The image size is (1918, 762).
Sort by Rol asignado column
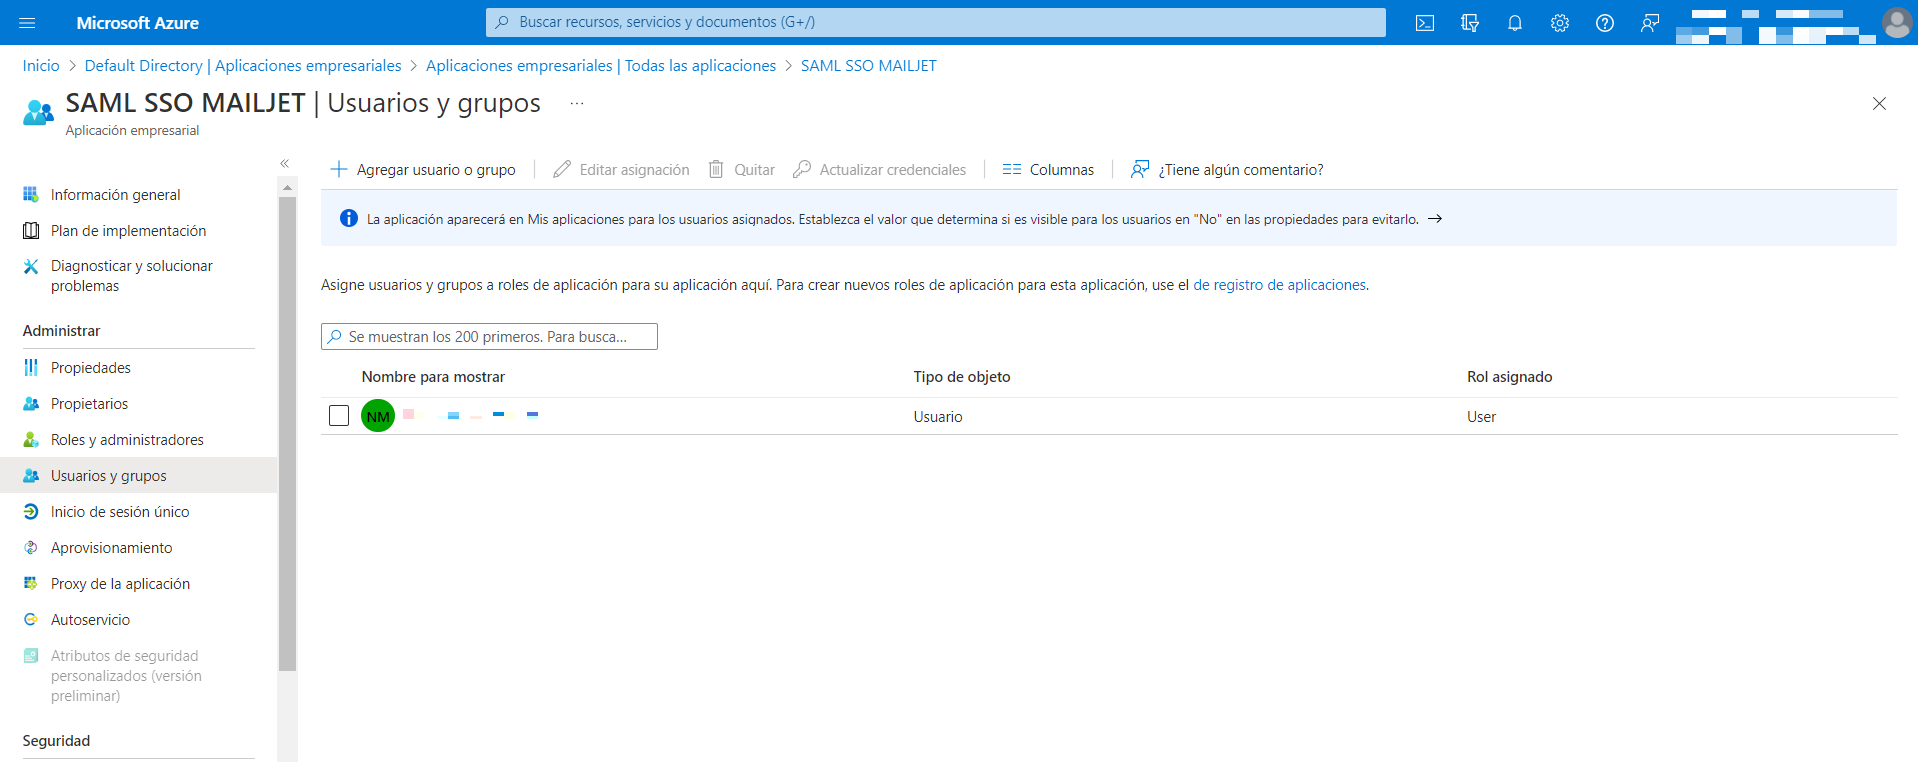pos(1509,377)
